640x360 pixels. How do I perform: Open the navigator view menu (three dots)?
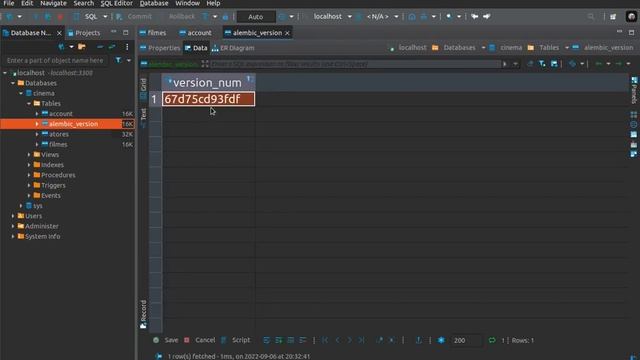(x=127, y=47)
